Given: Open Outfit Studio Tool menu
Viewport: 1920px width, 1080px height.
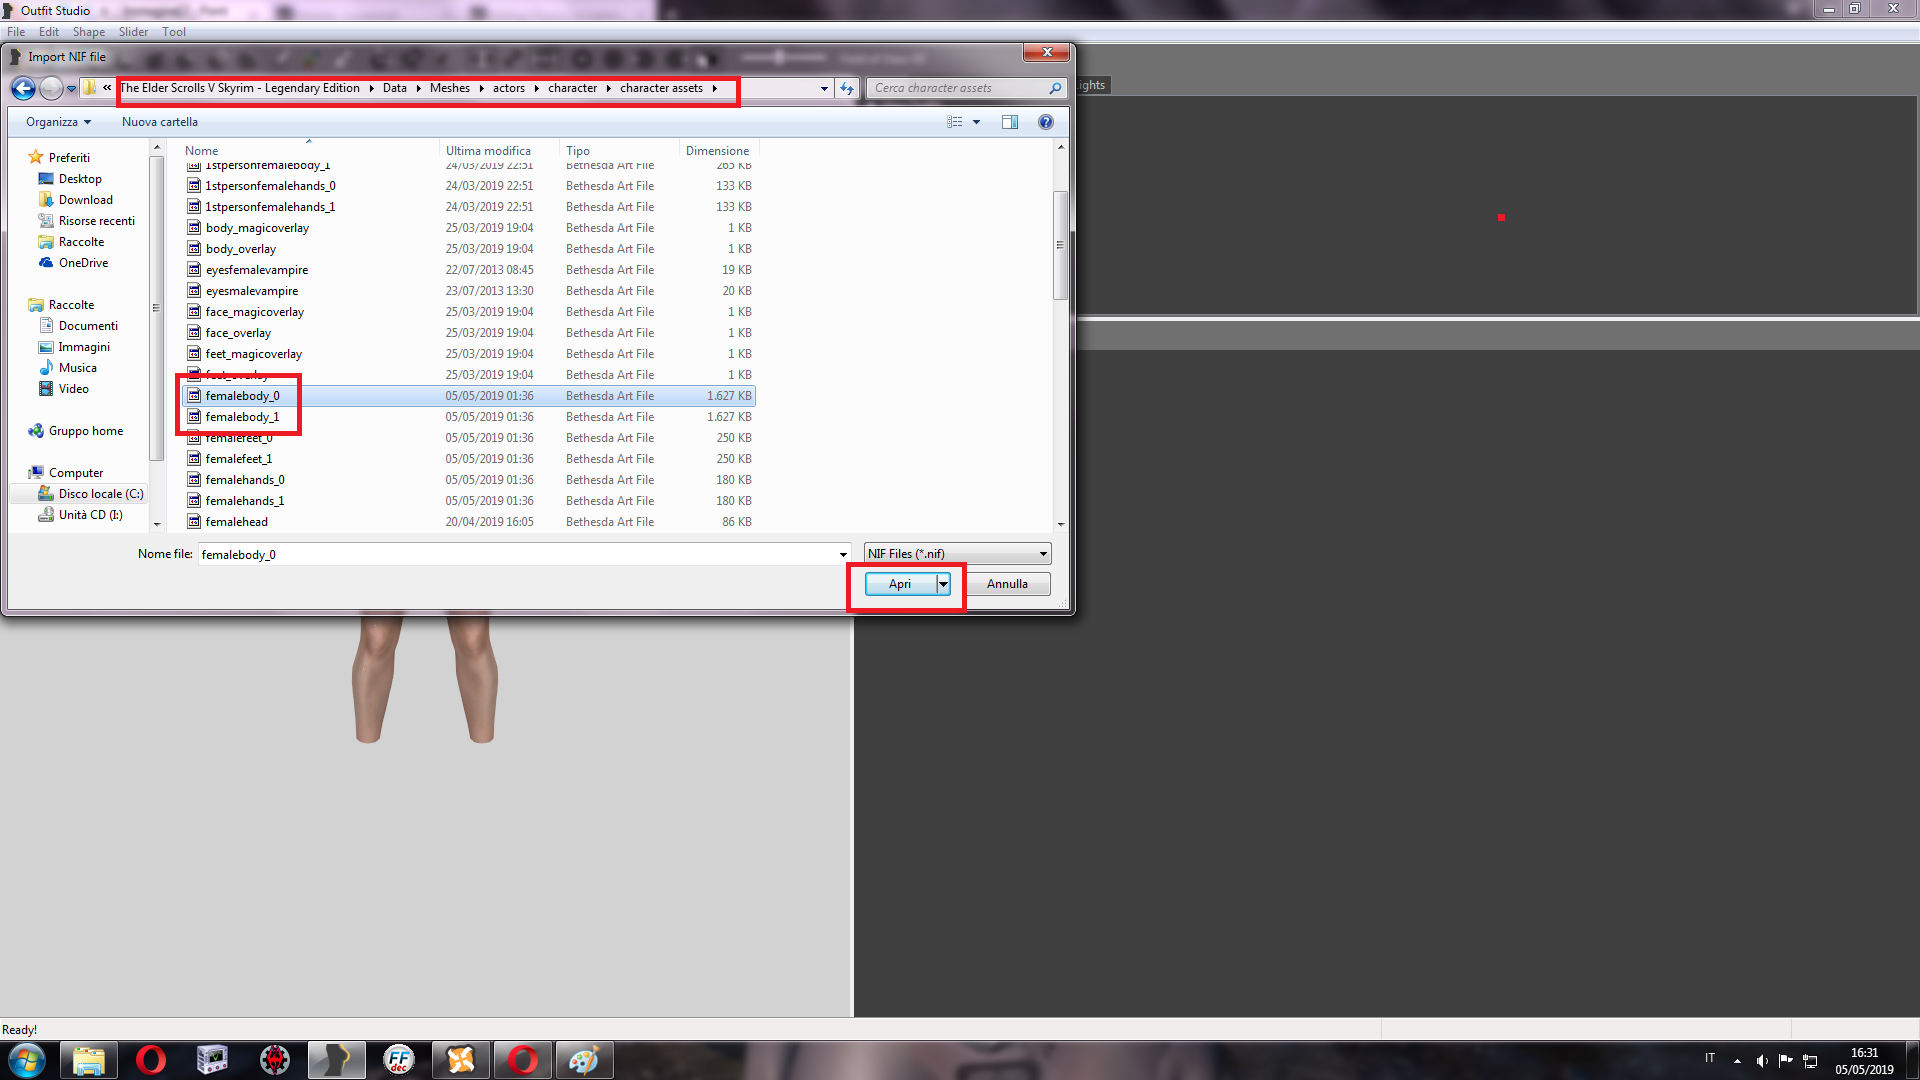Looking at the screenshot, I should pos(174,32).
